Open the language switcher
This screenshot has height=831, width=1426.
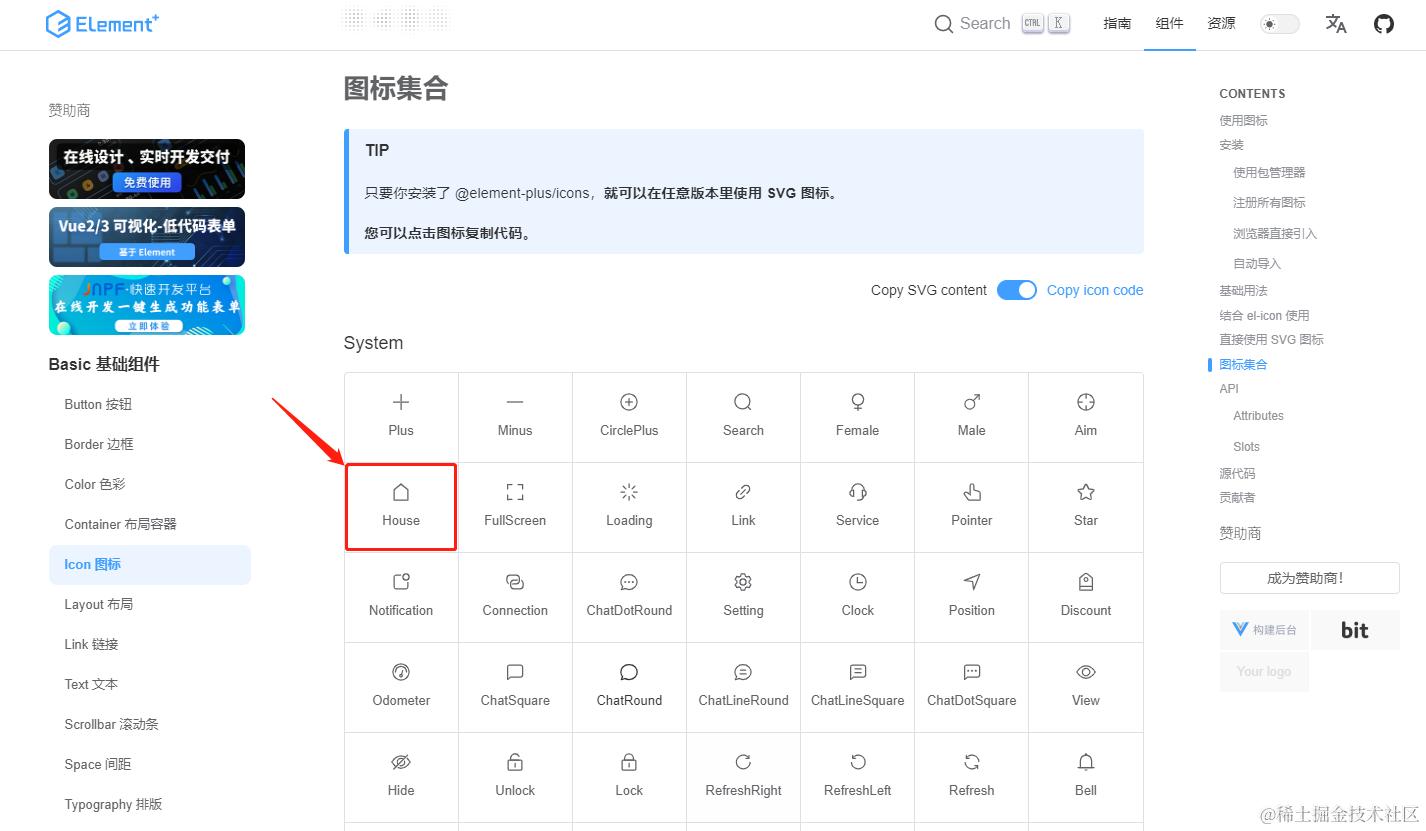[1335, 23]
